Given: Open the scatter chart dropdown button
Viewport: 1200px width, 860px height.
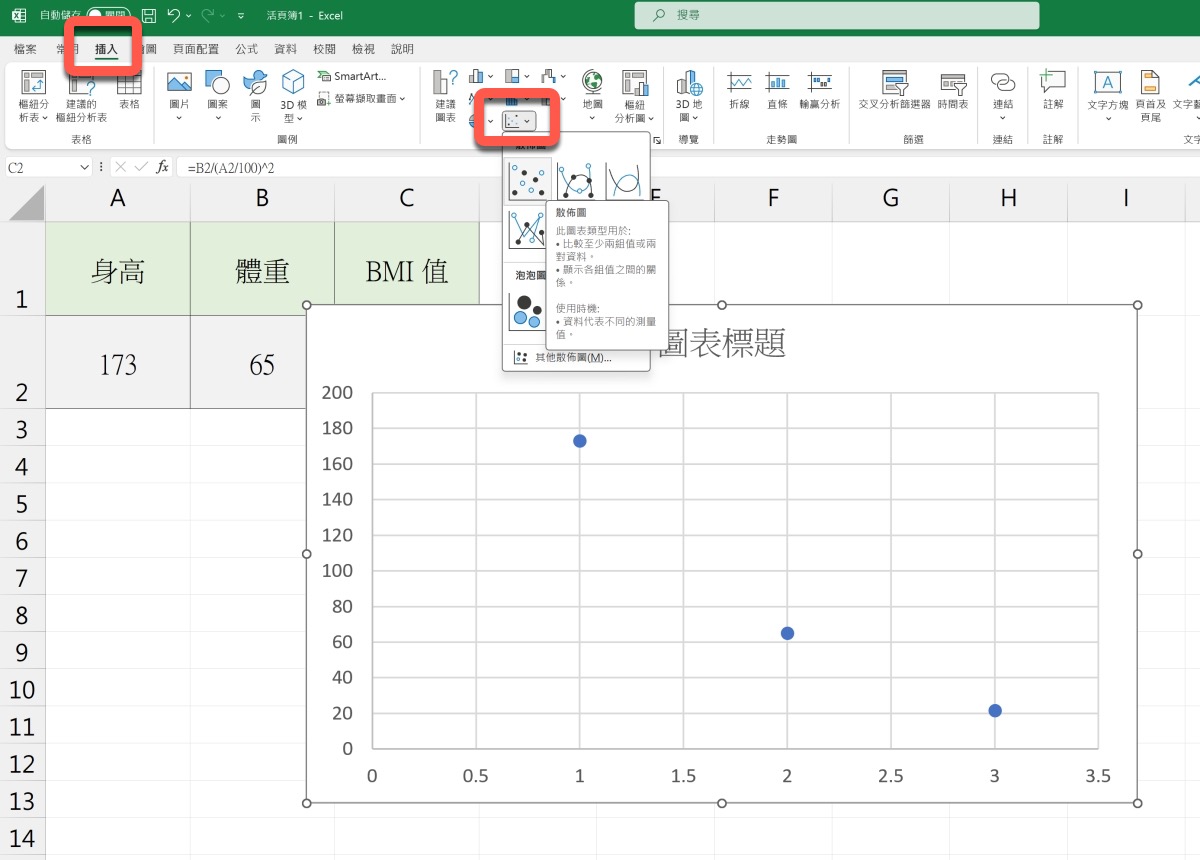Looking at the screenshot, I should click(x=518, y=121).
